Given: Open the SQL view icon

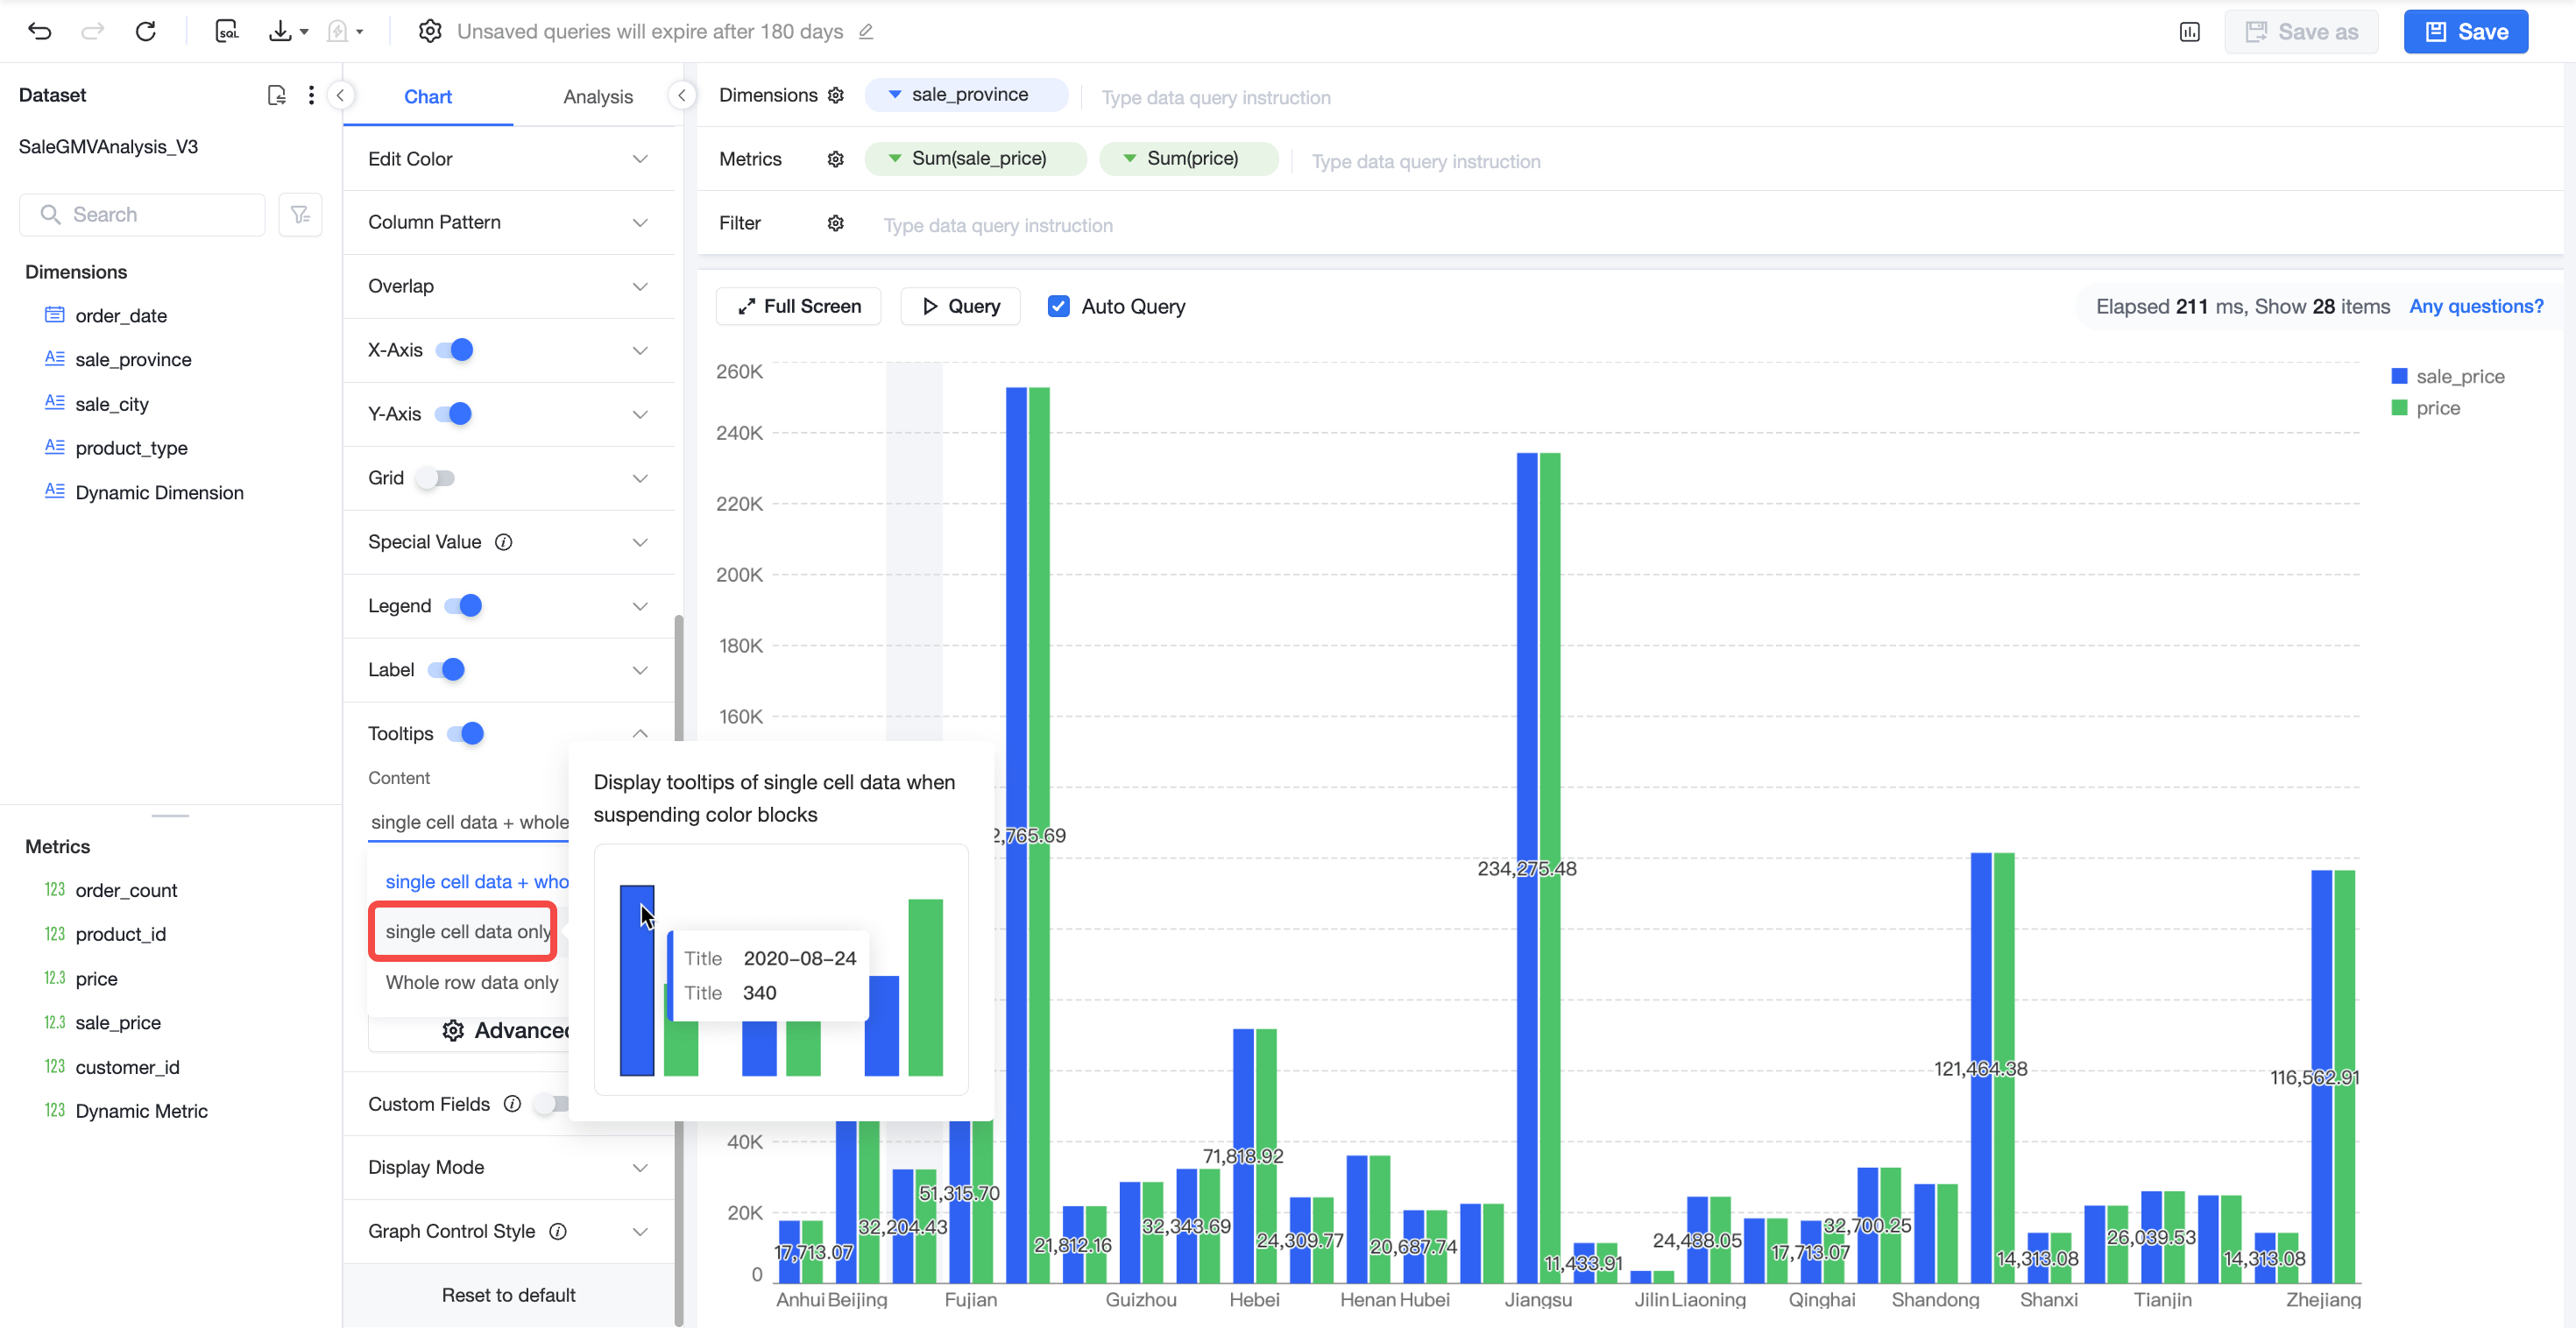Looking at the screenshot, I should point(227,31).
